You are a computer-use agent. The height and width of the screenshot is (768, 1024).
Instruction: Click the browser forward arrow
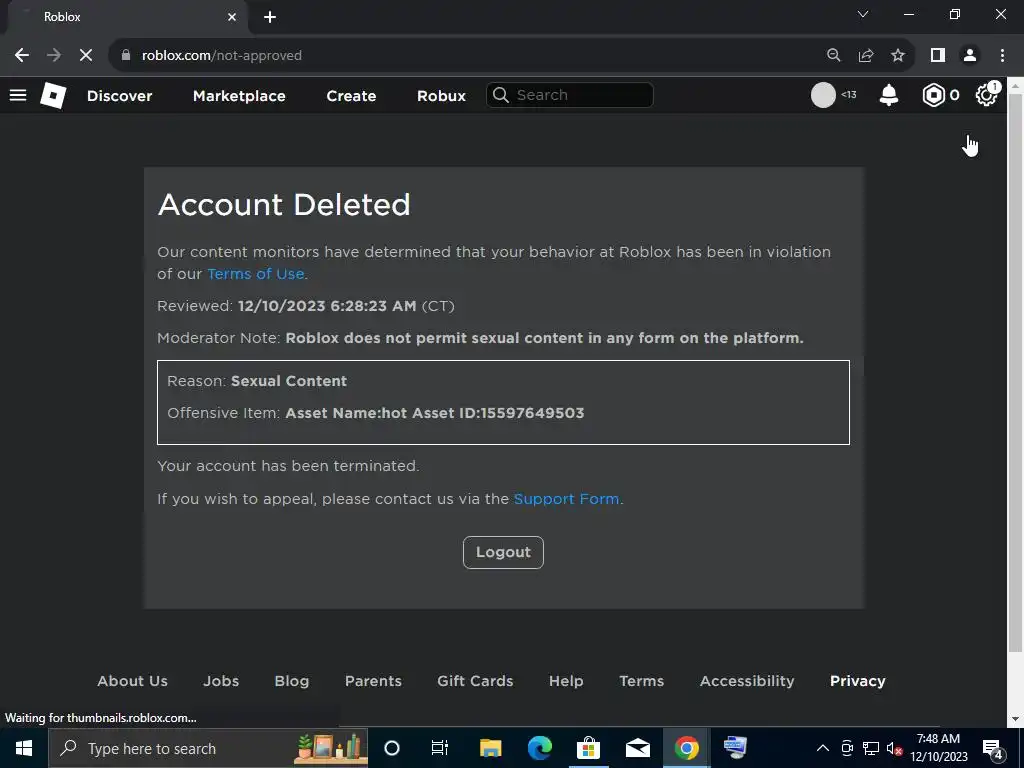54,56
